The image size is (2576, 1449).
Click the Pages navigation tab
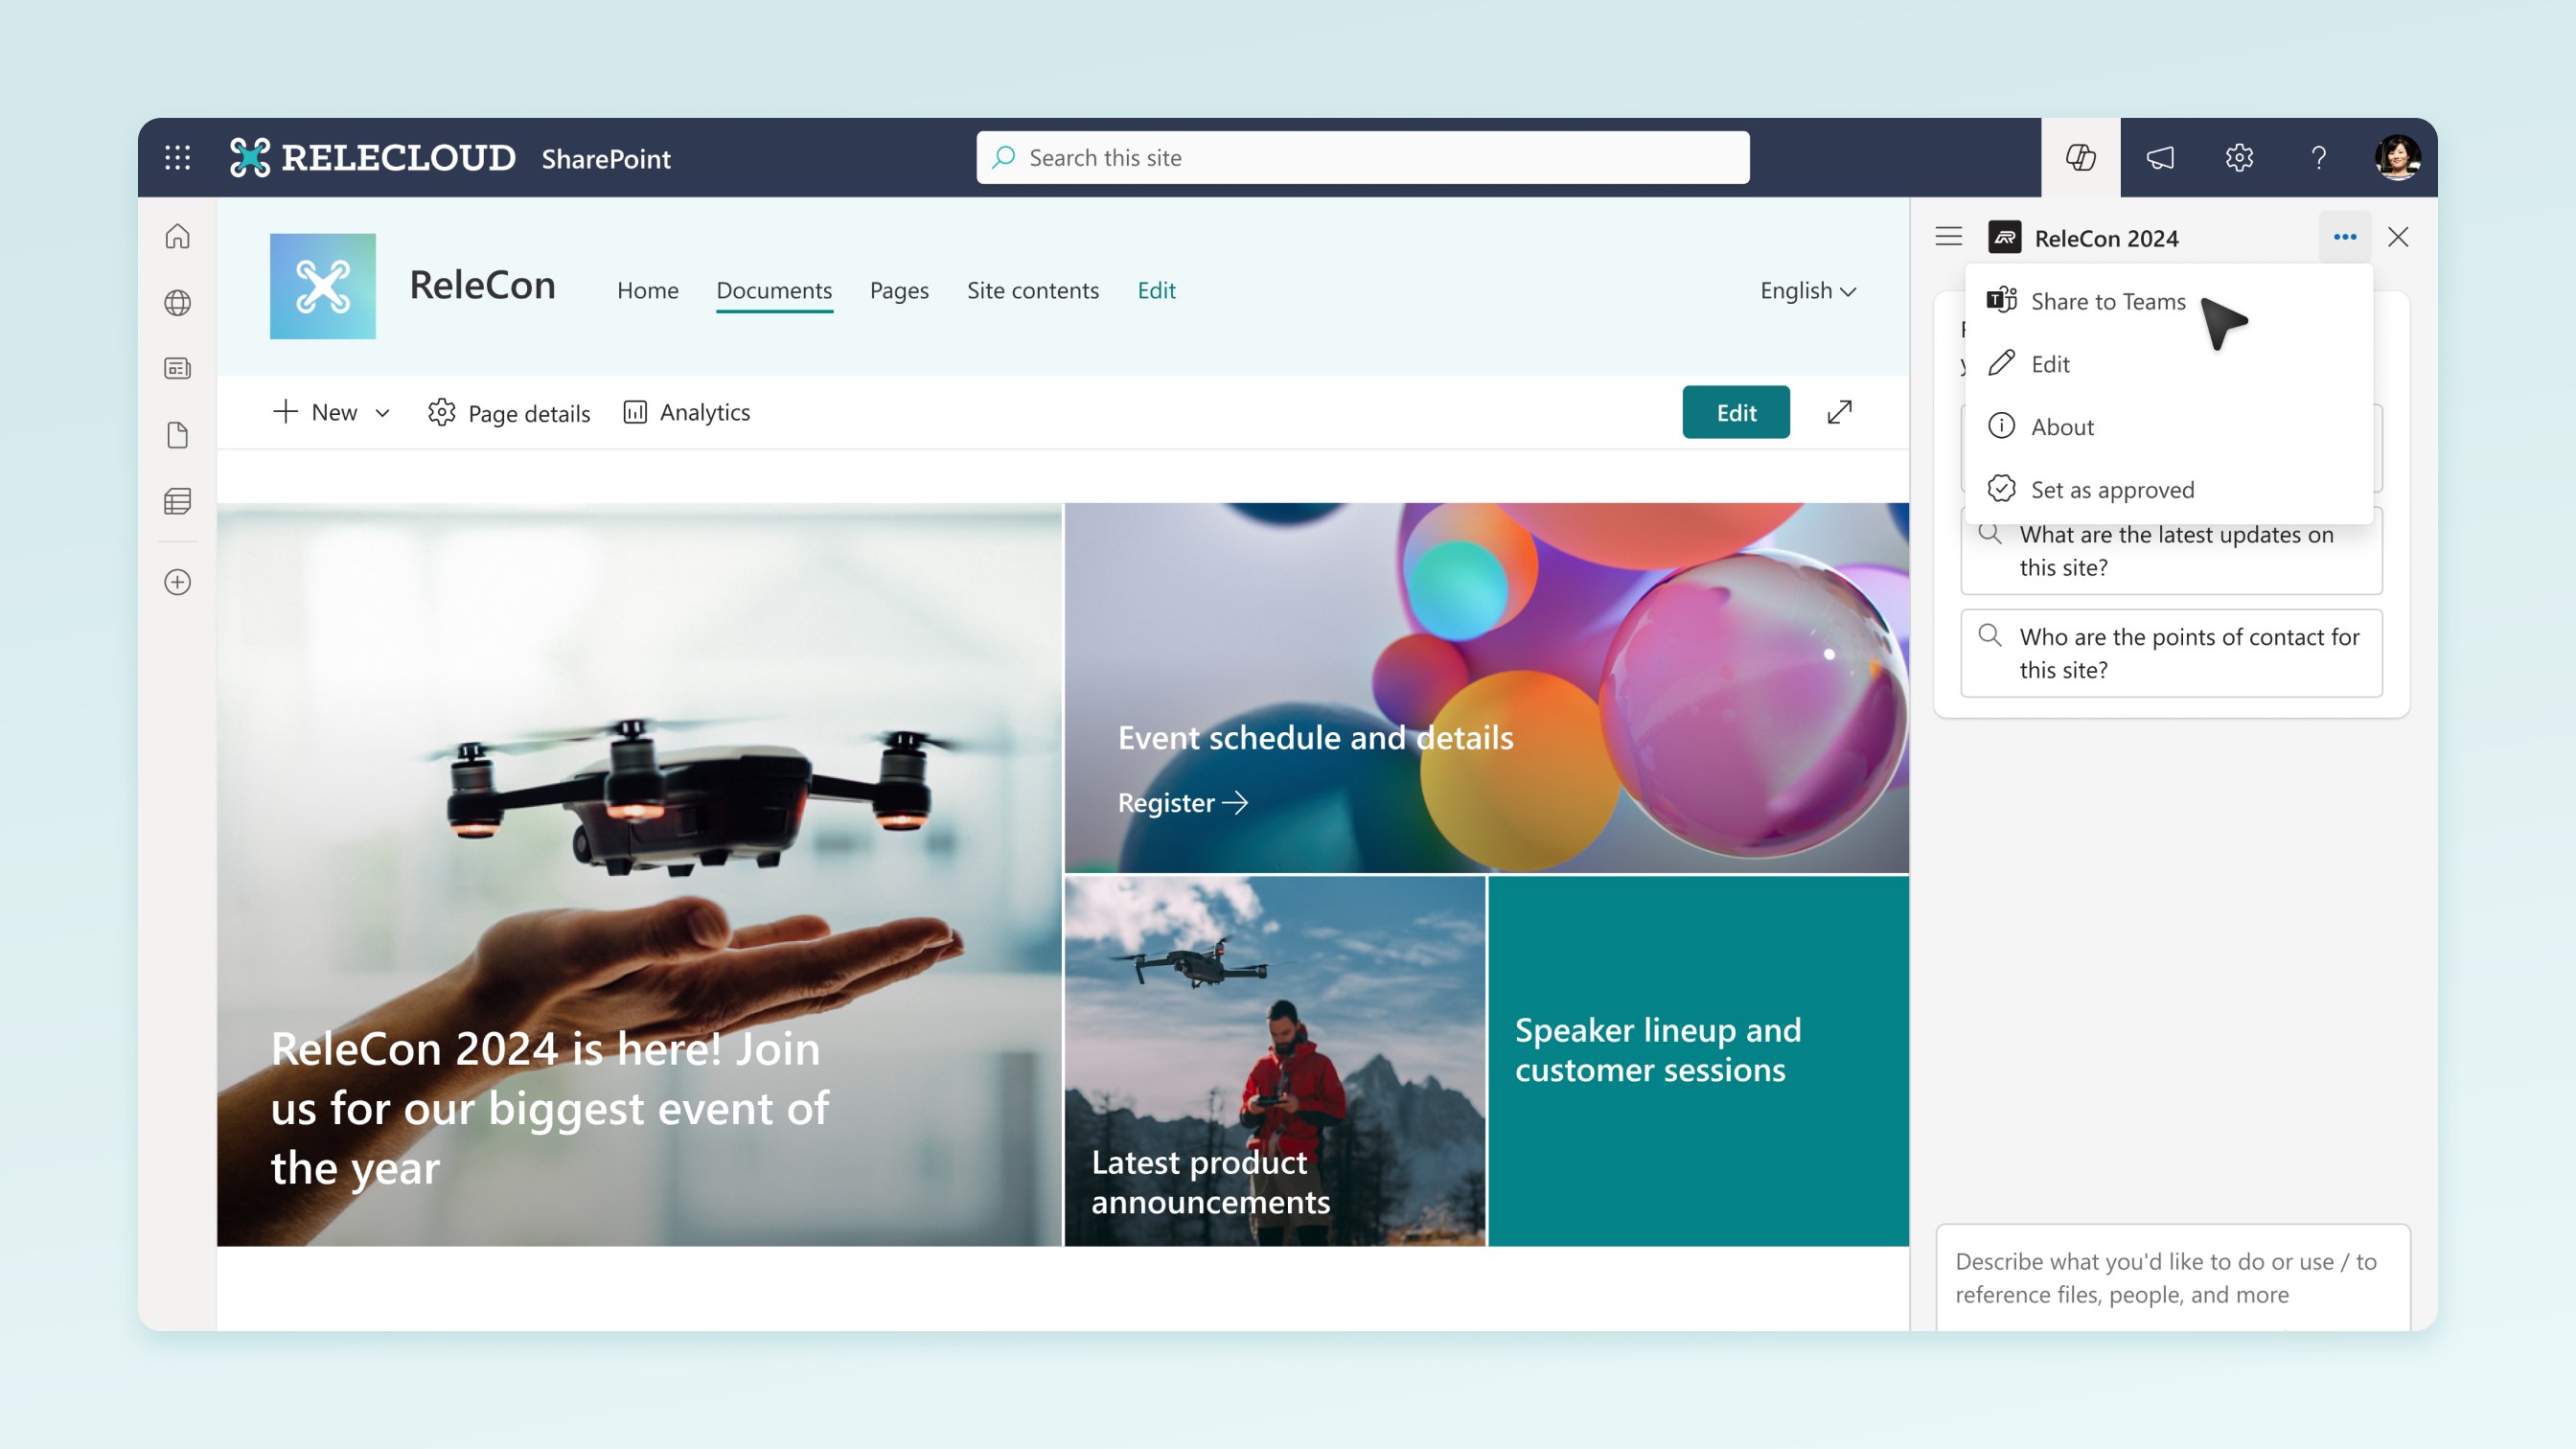tap(899, 288)
